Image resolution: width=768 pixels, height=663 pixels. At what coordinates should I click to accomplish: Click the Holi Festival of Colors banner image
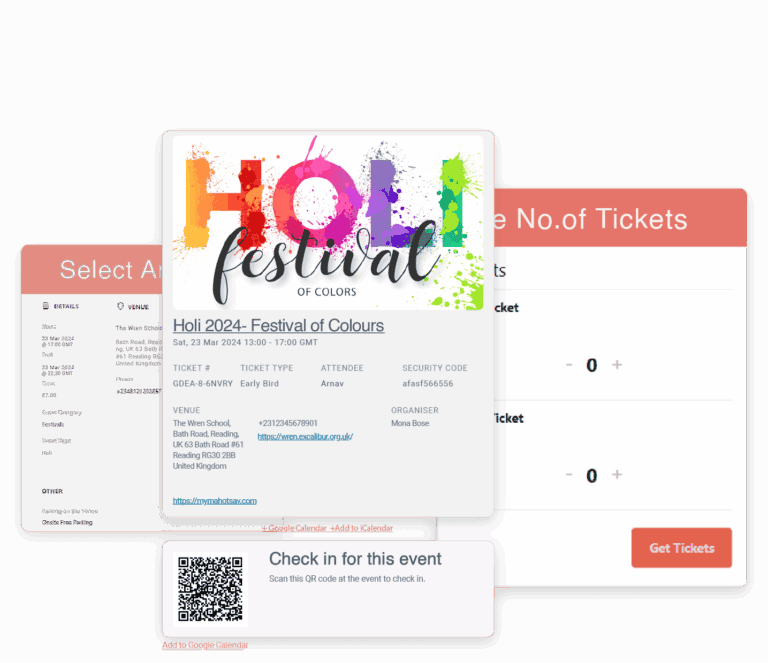click(x=328, y=223)
